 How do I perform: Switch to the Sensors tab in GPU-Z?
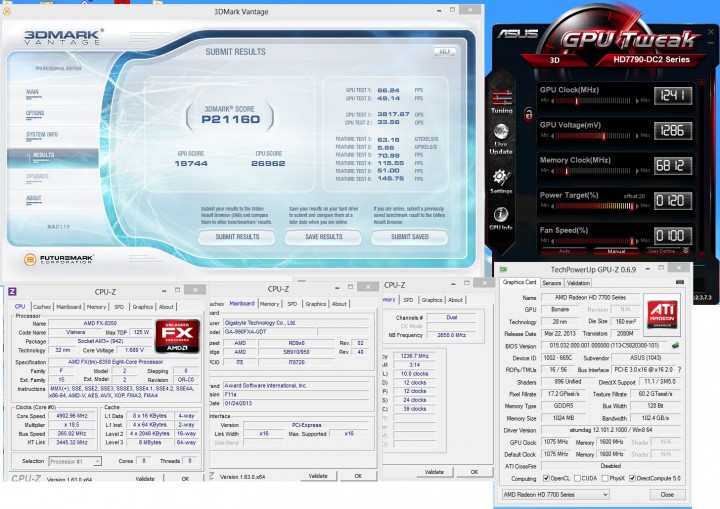(551, 283)
